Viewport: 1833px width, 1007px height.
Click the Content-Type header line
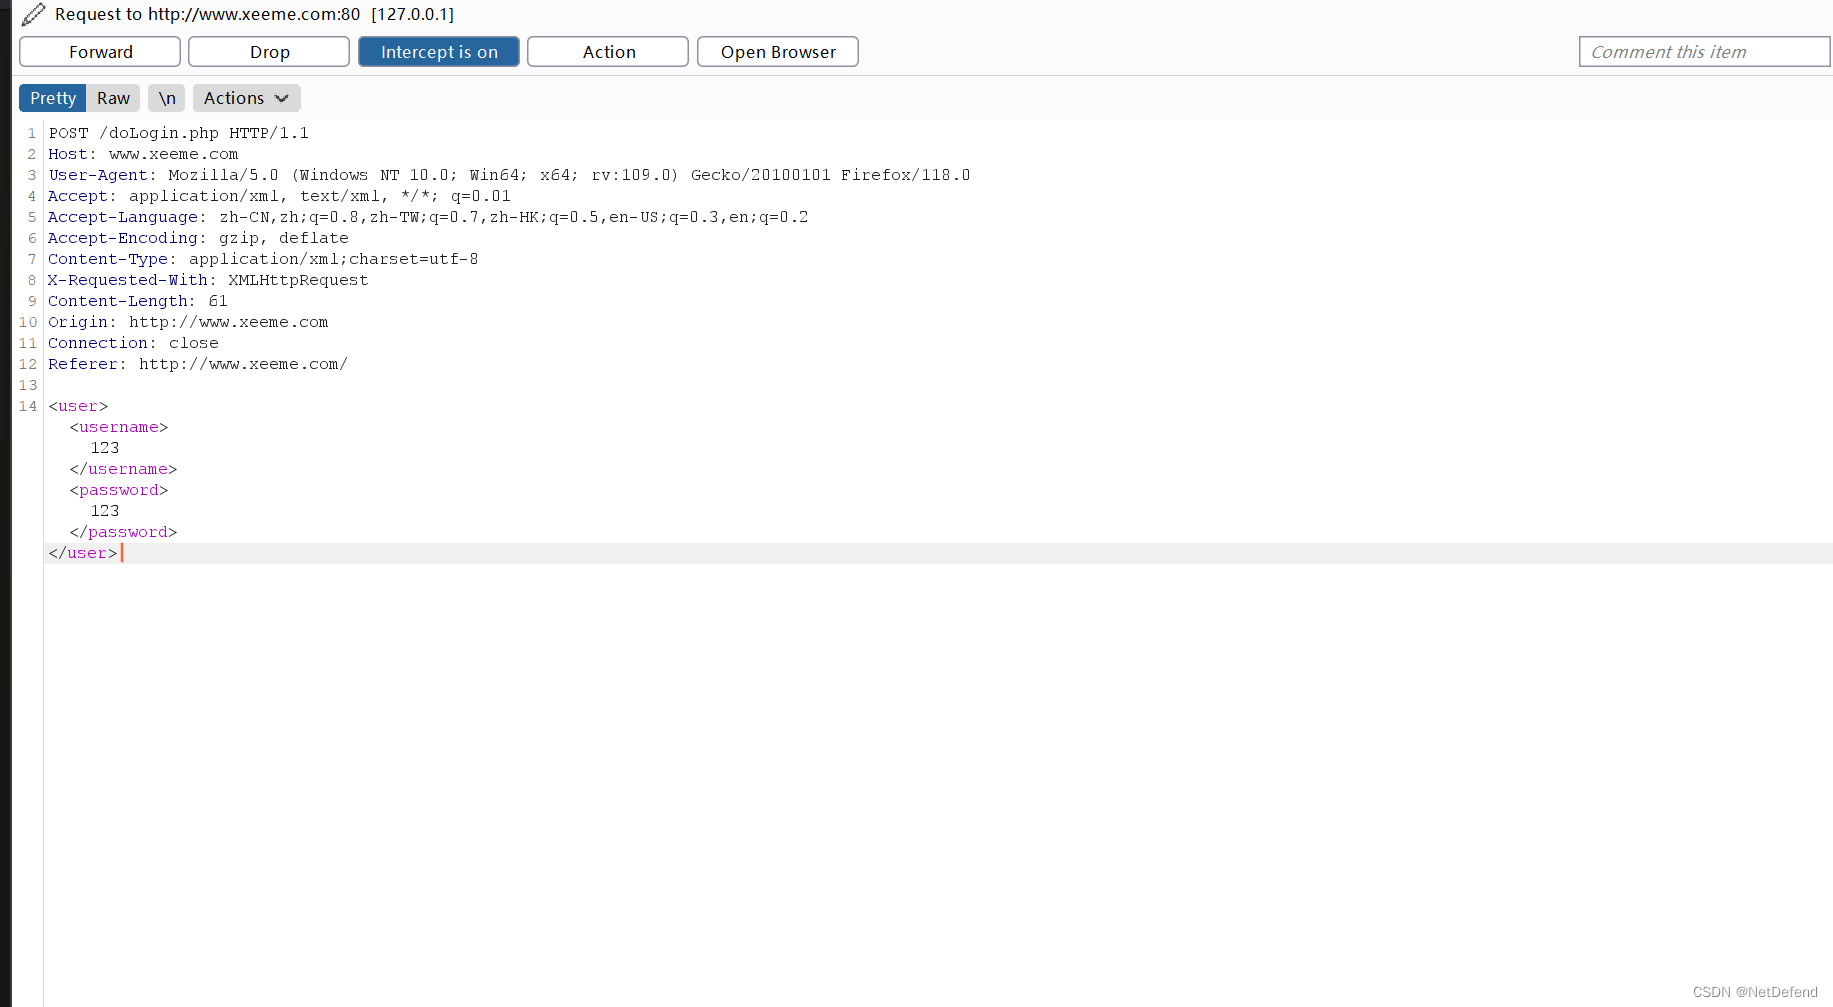coord(263,259)
